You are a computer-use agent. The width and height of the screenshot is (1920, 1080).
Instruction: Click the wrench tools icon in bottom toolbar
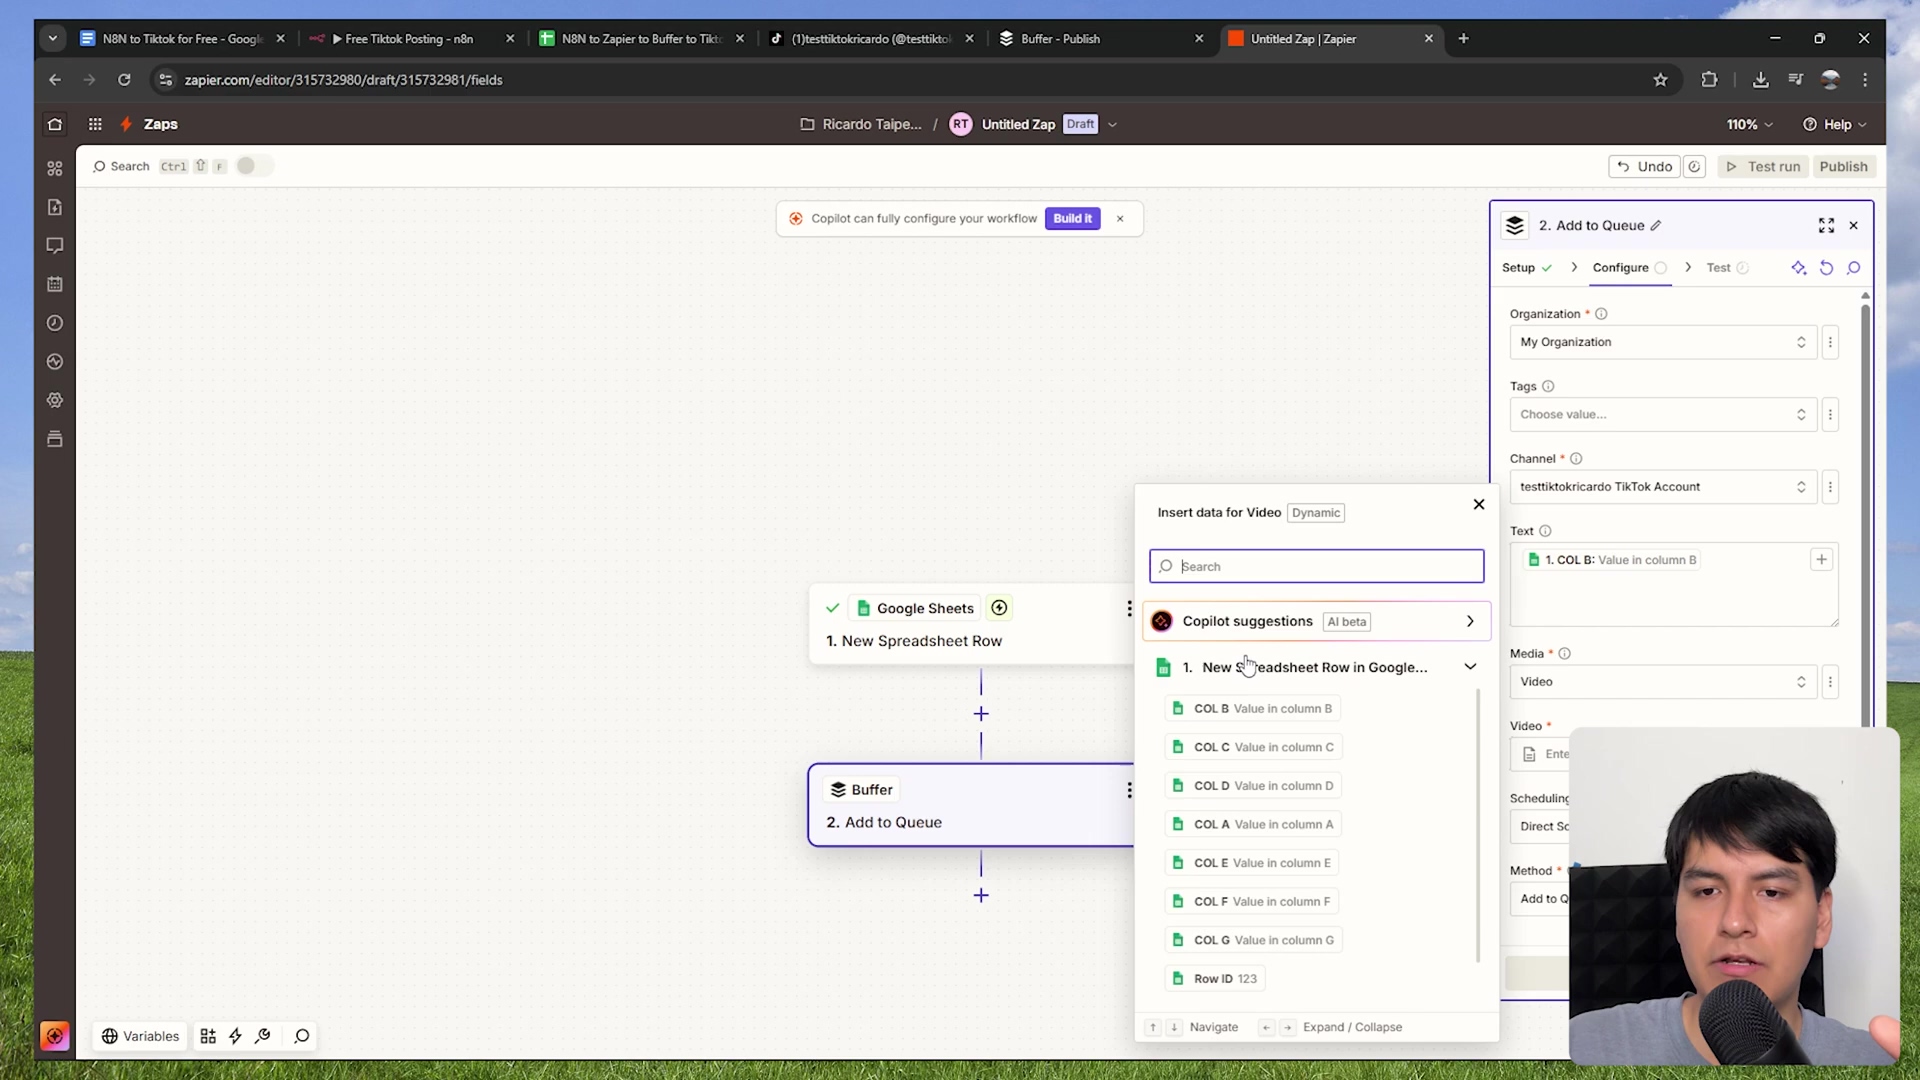tap(263, 1036)
